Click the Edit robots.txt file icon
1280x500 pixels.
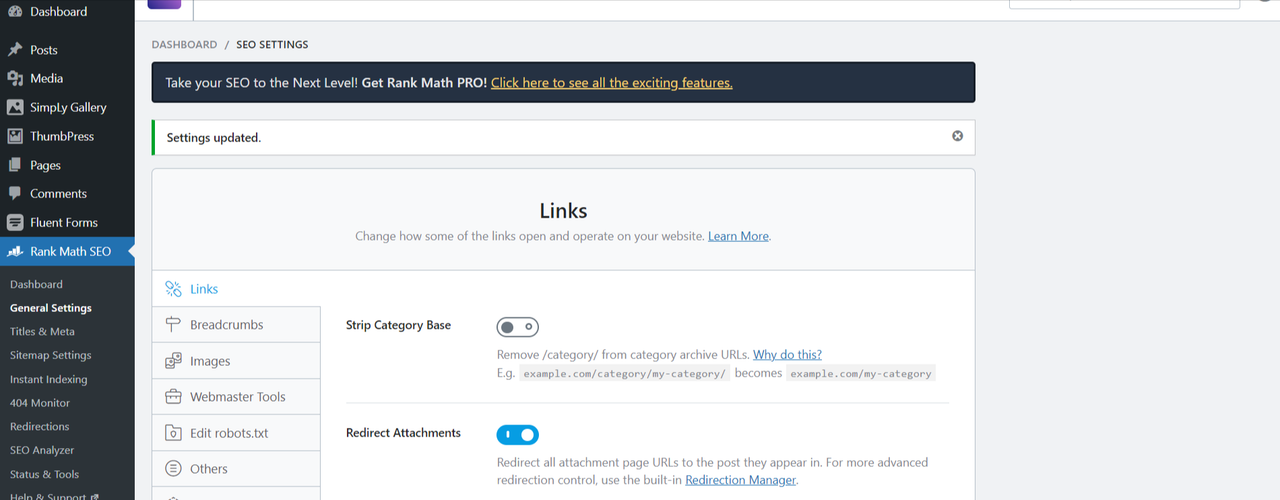(173, 433)
